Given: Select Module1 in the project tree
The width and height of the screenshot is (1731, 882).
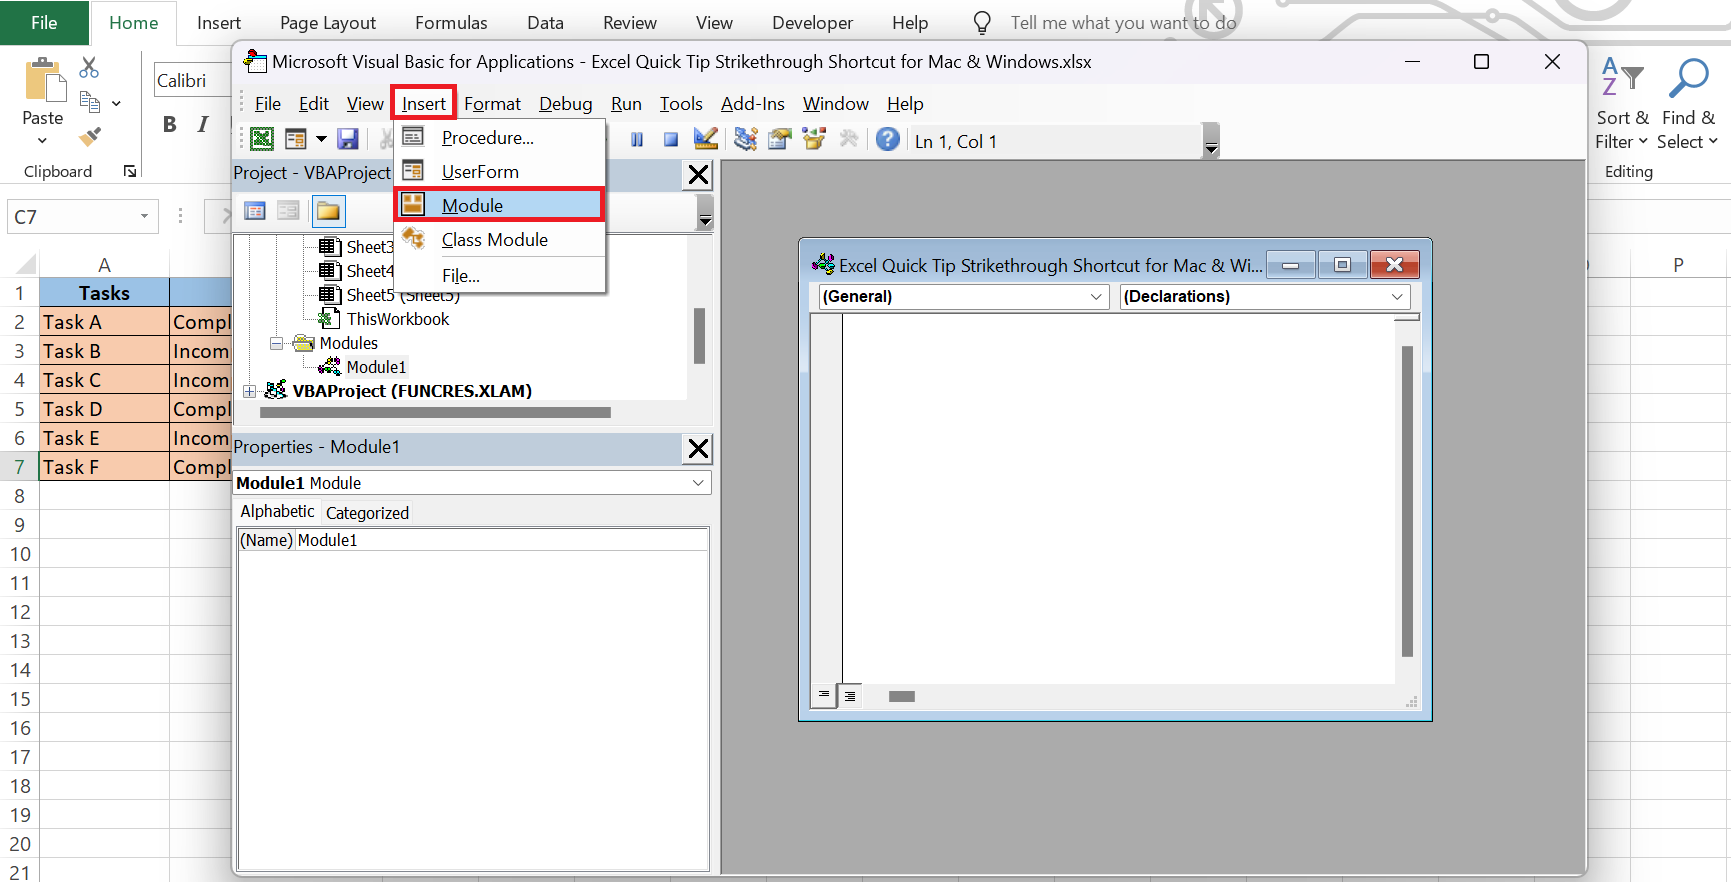Looking at the screenshot, I should (376, 367).
